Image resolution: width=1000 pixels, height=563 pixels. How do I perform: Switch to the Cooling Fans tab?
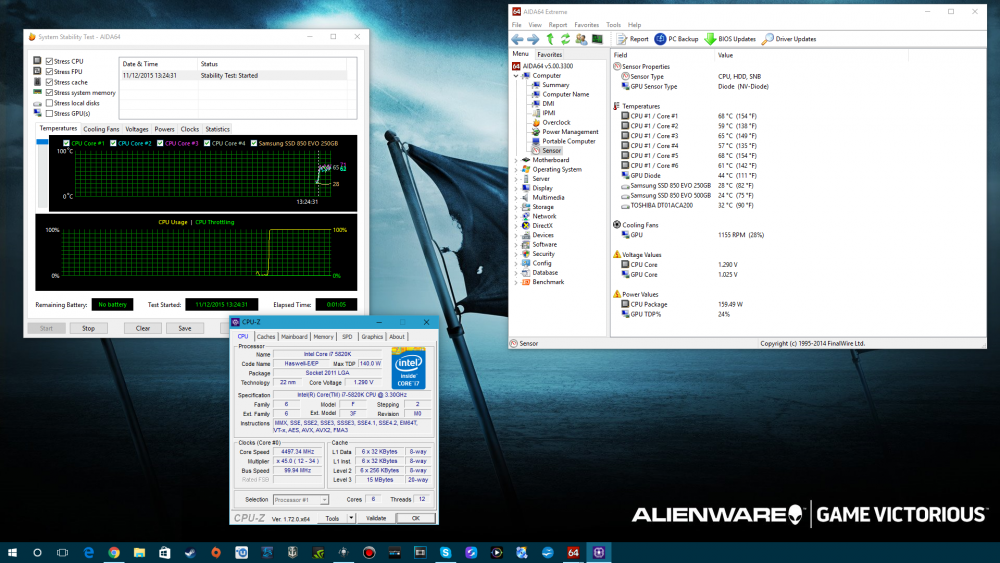[x=101, y=129]
